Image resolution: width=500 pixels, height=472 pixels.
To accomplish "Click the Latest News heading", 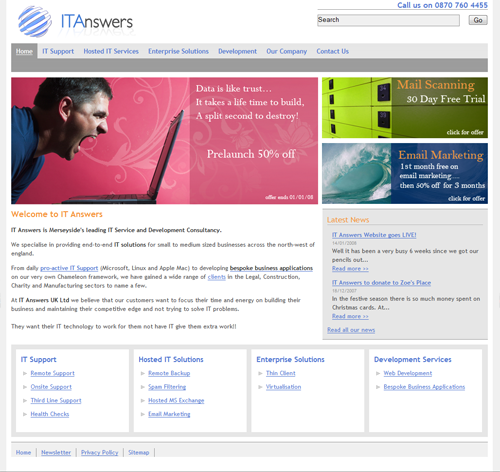I will point(348,220).
